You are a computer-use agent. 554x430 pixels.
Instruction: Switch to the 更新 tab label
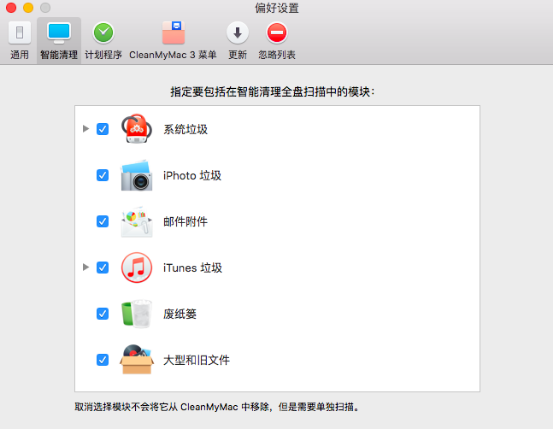point(237,55)
